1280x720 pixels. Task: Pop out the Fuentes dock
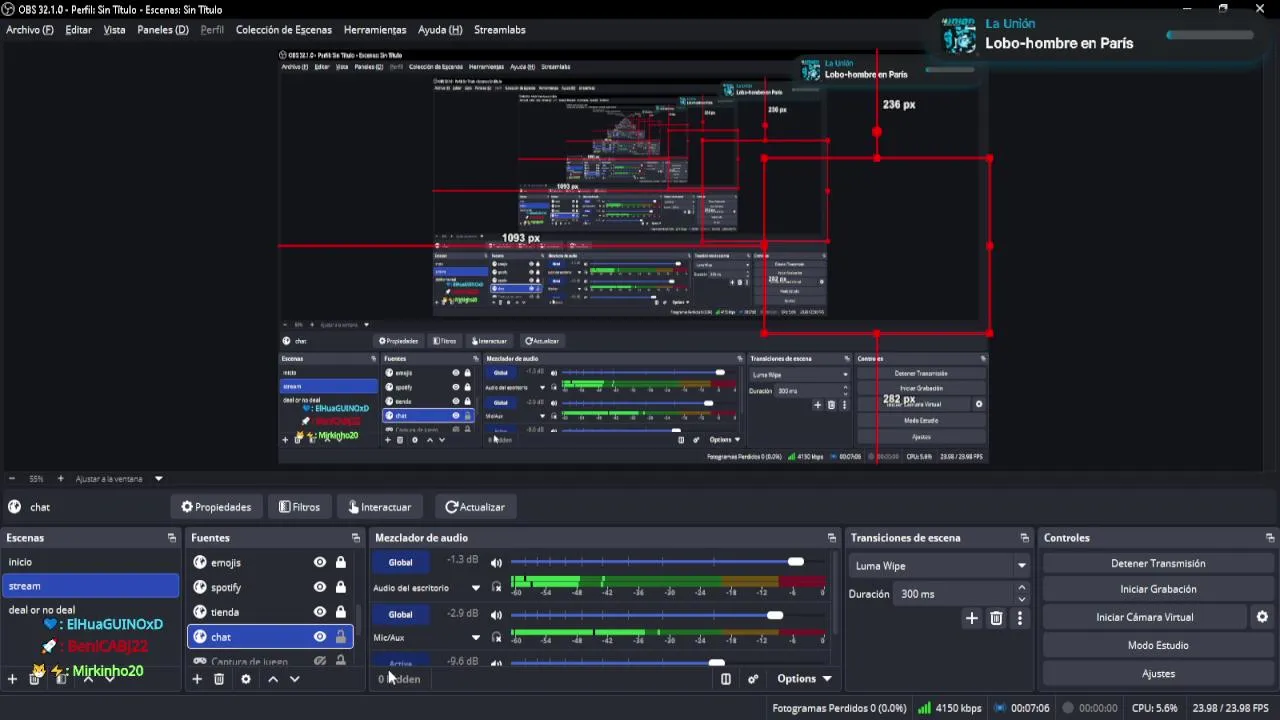[355, 538]
